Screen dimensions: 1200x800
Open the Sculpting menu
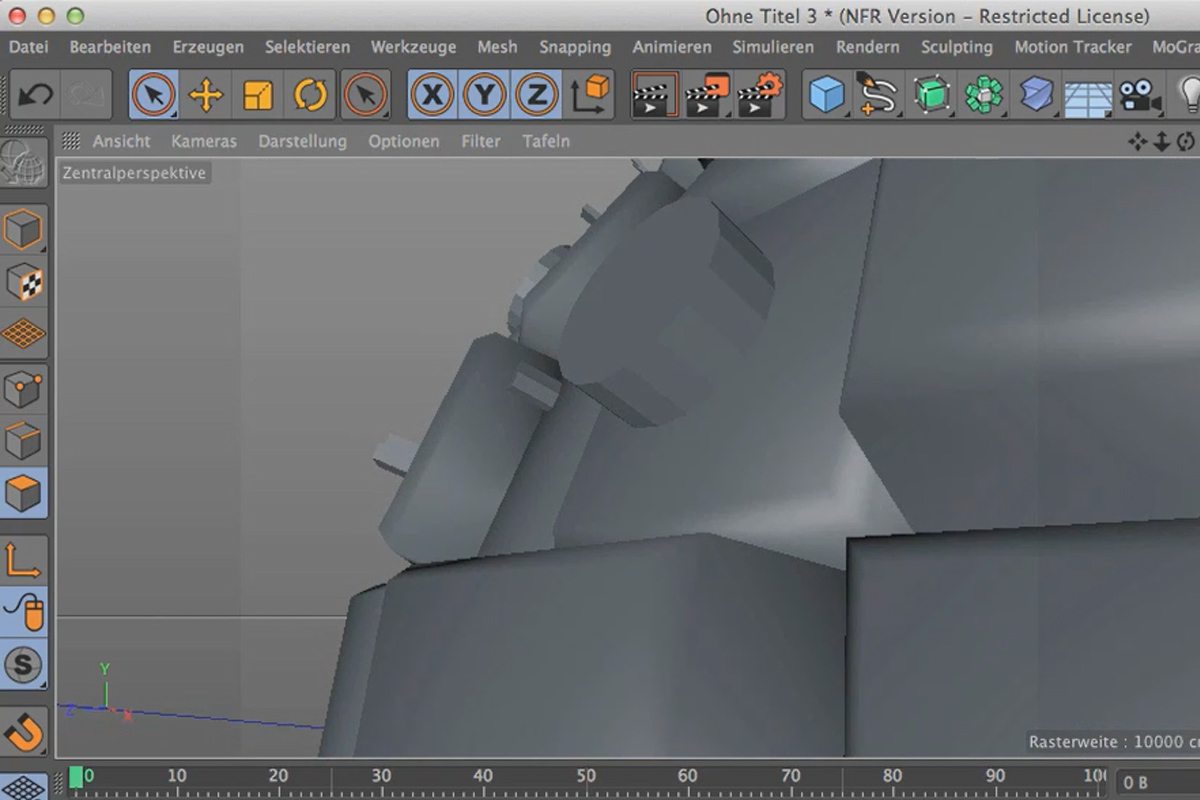957,47
